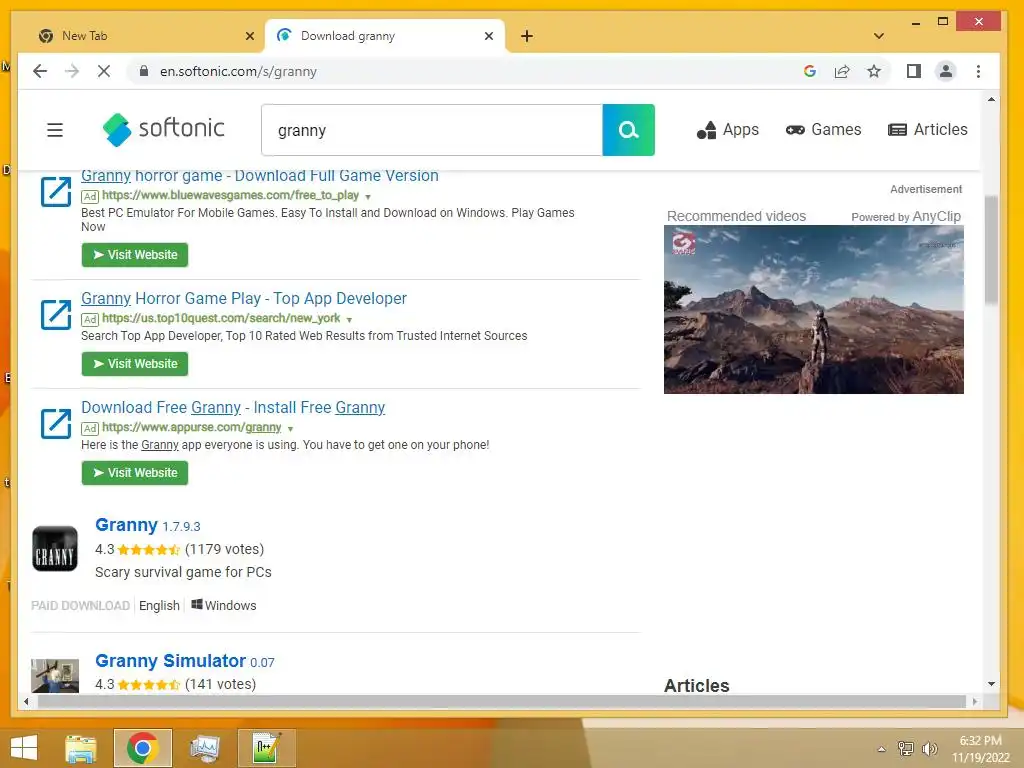Image resolution: width=1024 pixels, height=768 pixels.
Task: Open Download Free Granny Install link
Action: 233,408
